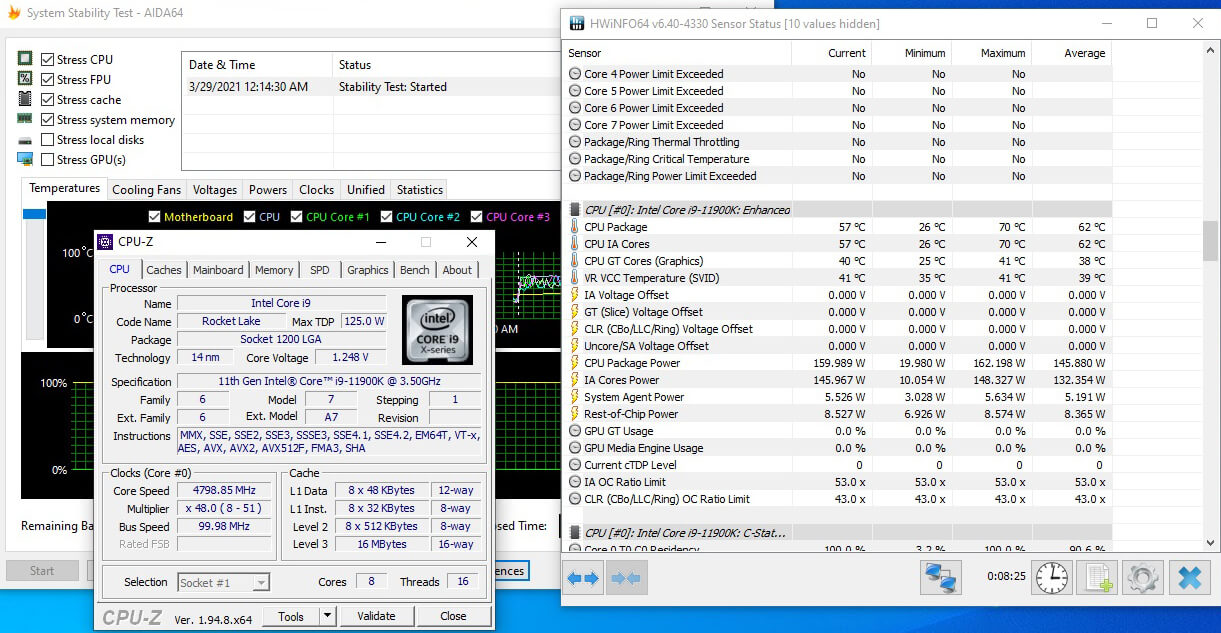The width and height of the screenshot is (1221, 633).
Task: Click the CPU Package thermometer icon
Action: pyautogui.click(x=574, y=227)
